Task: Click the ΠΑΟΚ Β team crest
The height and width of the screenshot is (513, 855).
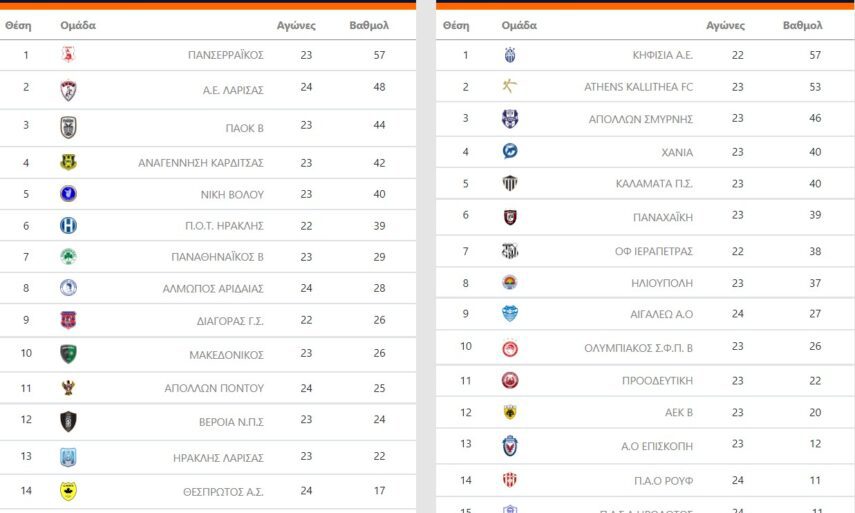Action: [x=68, y=126]
